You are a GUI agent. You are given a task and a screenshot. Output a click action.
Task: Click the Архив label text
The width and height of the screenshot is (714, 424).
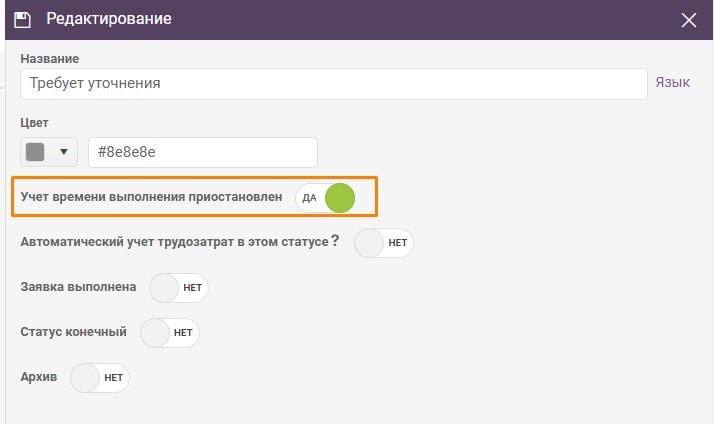point(39,377)
